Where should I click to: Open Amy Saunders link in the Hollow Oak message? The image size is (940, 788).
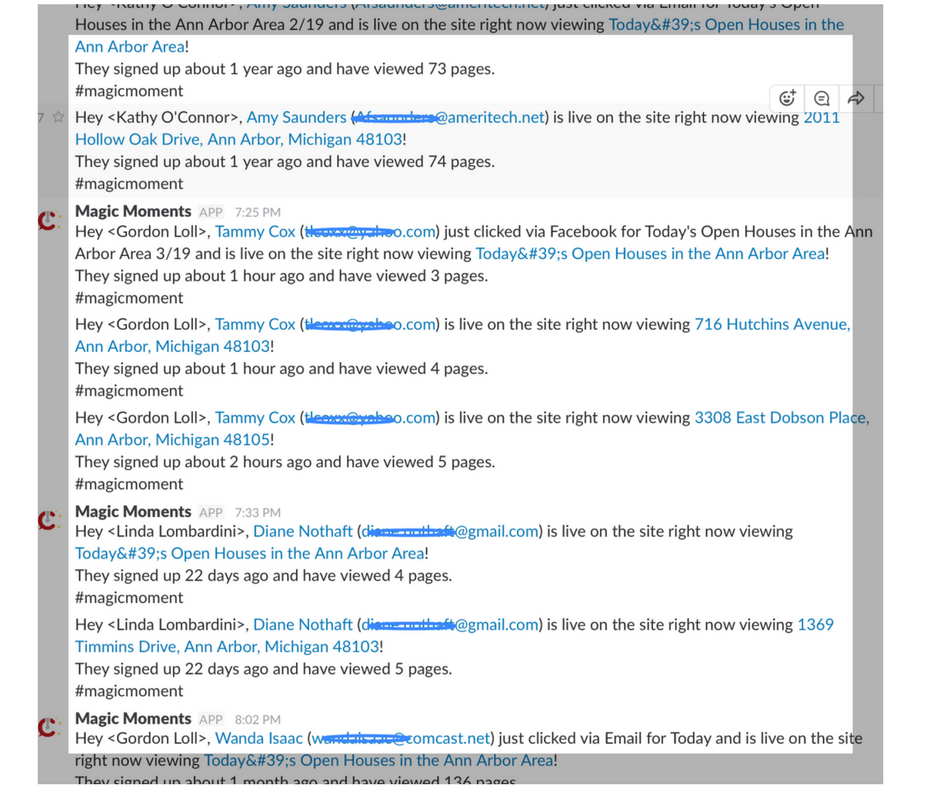[296, 117]
